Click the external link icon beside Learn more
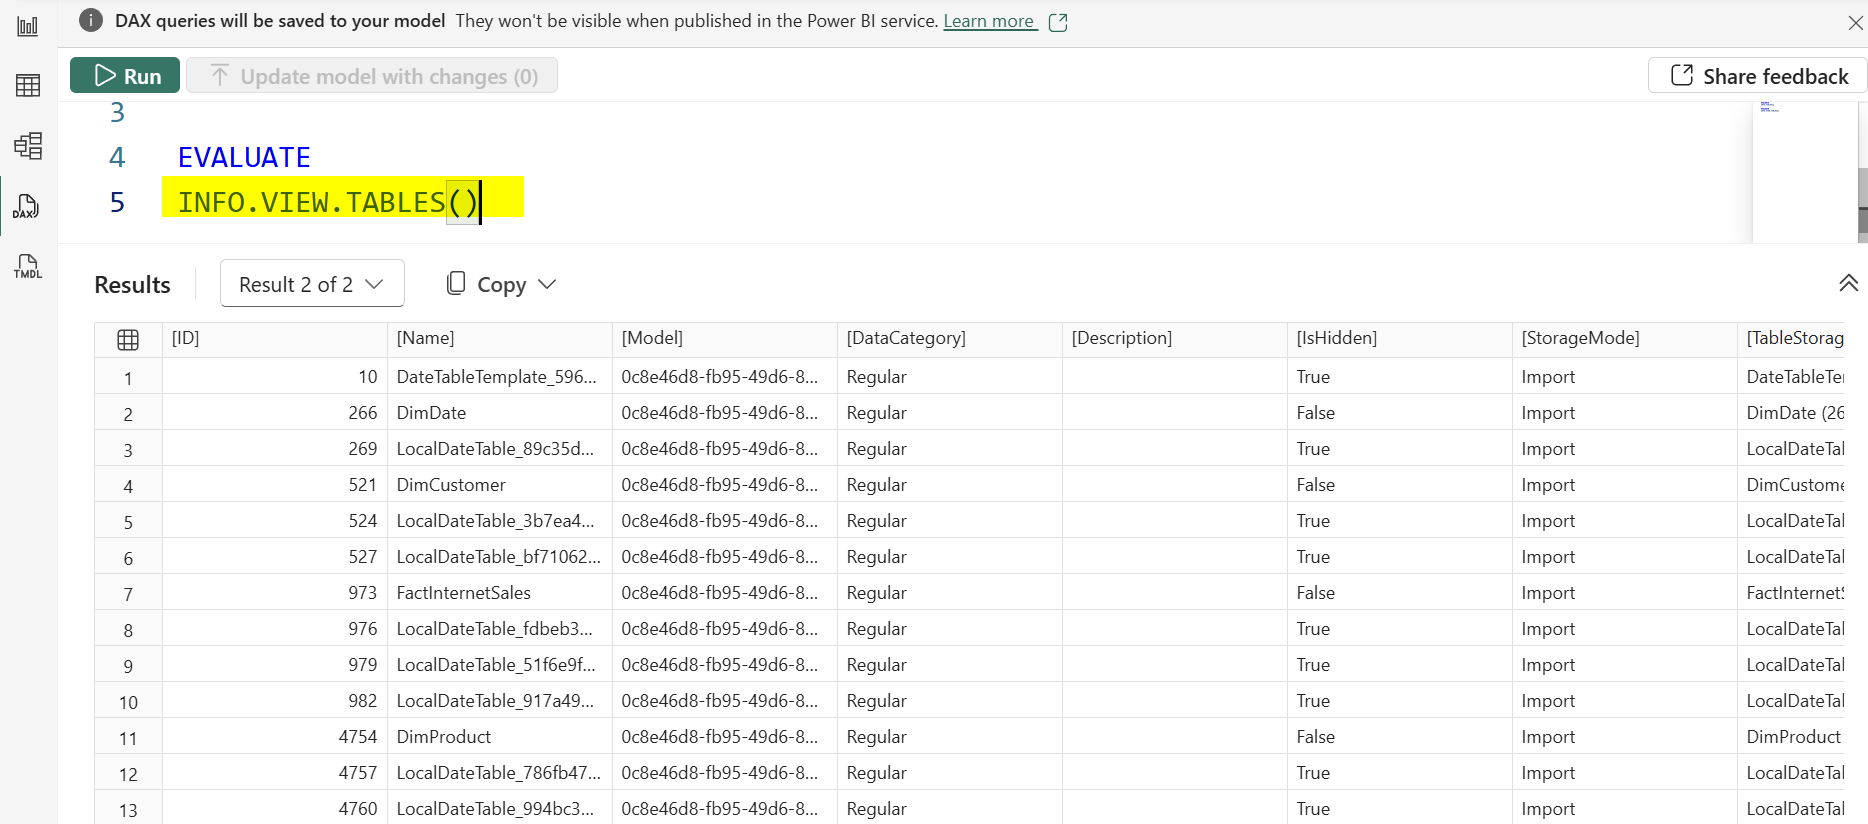Viewport: 1868px width, 824px height. (x=1058, y=22)
